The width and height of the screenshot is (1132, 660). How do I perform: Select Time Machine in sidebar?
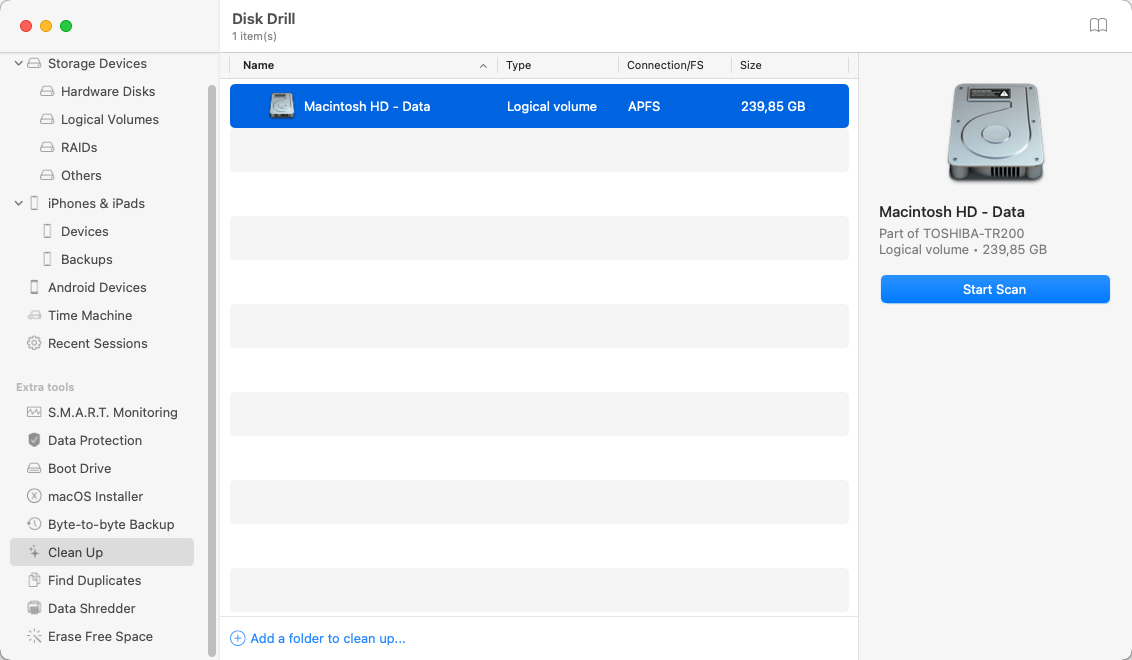(x=90, y=315)
